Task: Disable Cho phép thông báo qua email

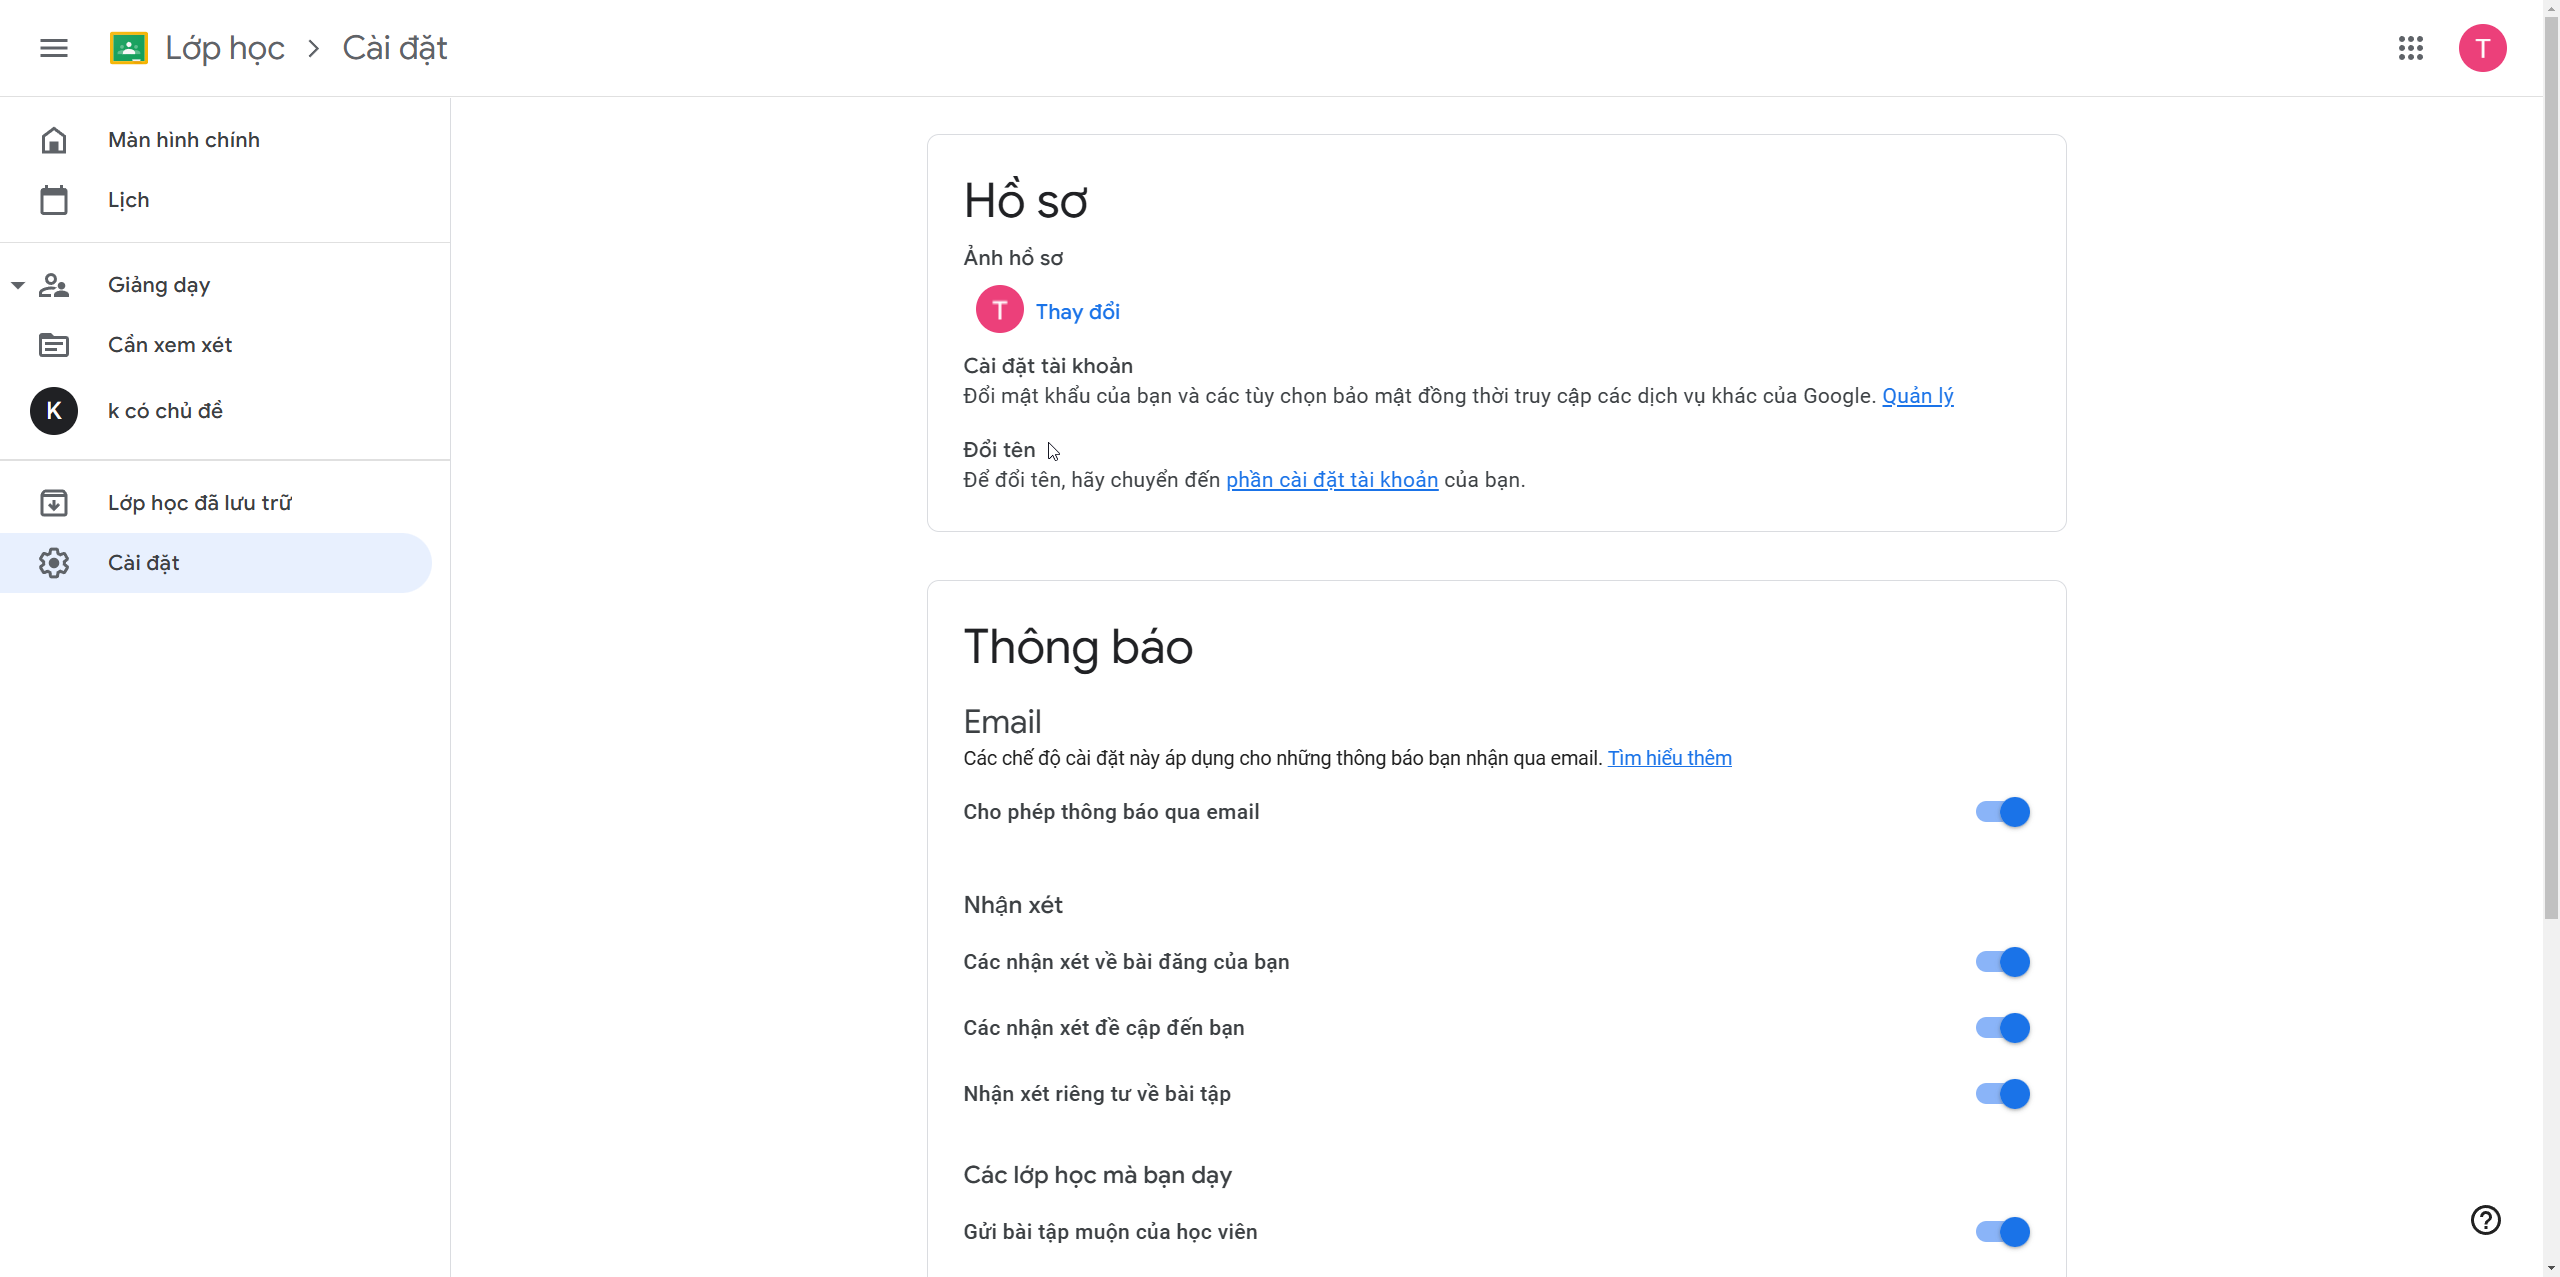Action: coord(2002,812)
